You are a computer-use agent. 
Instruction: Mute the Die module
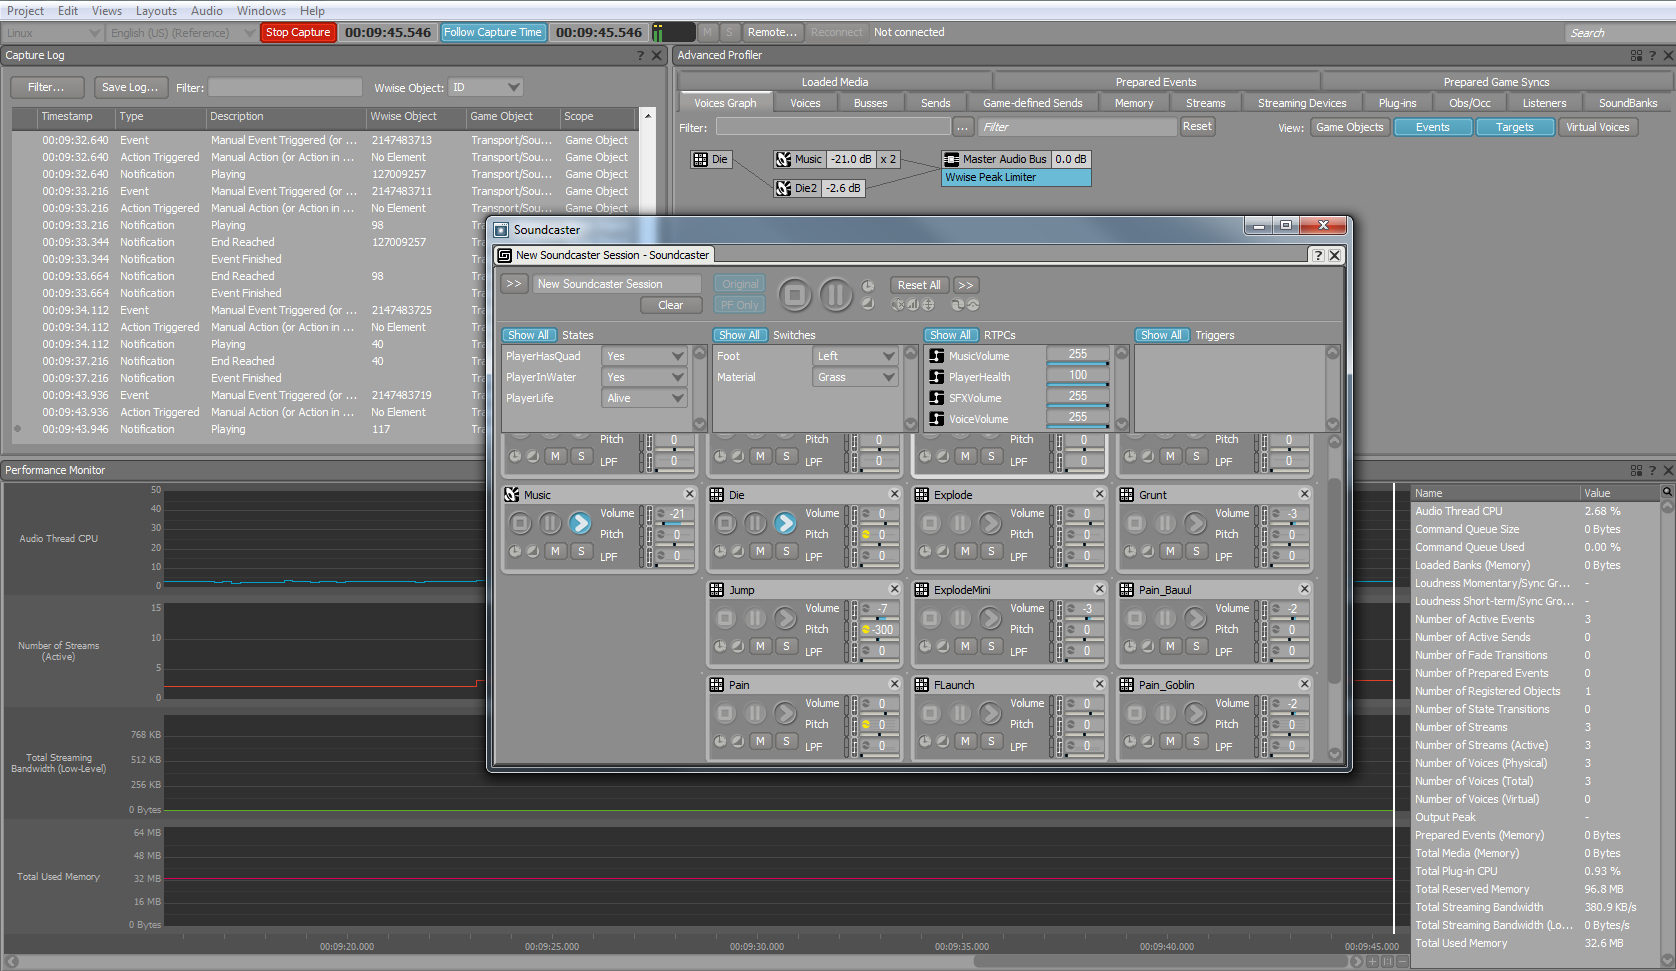click(x=760, y=551)
